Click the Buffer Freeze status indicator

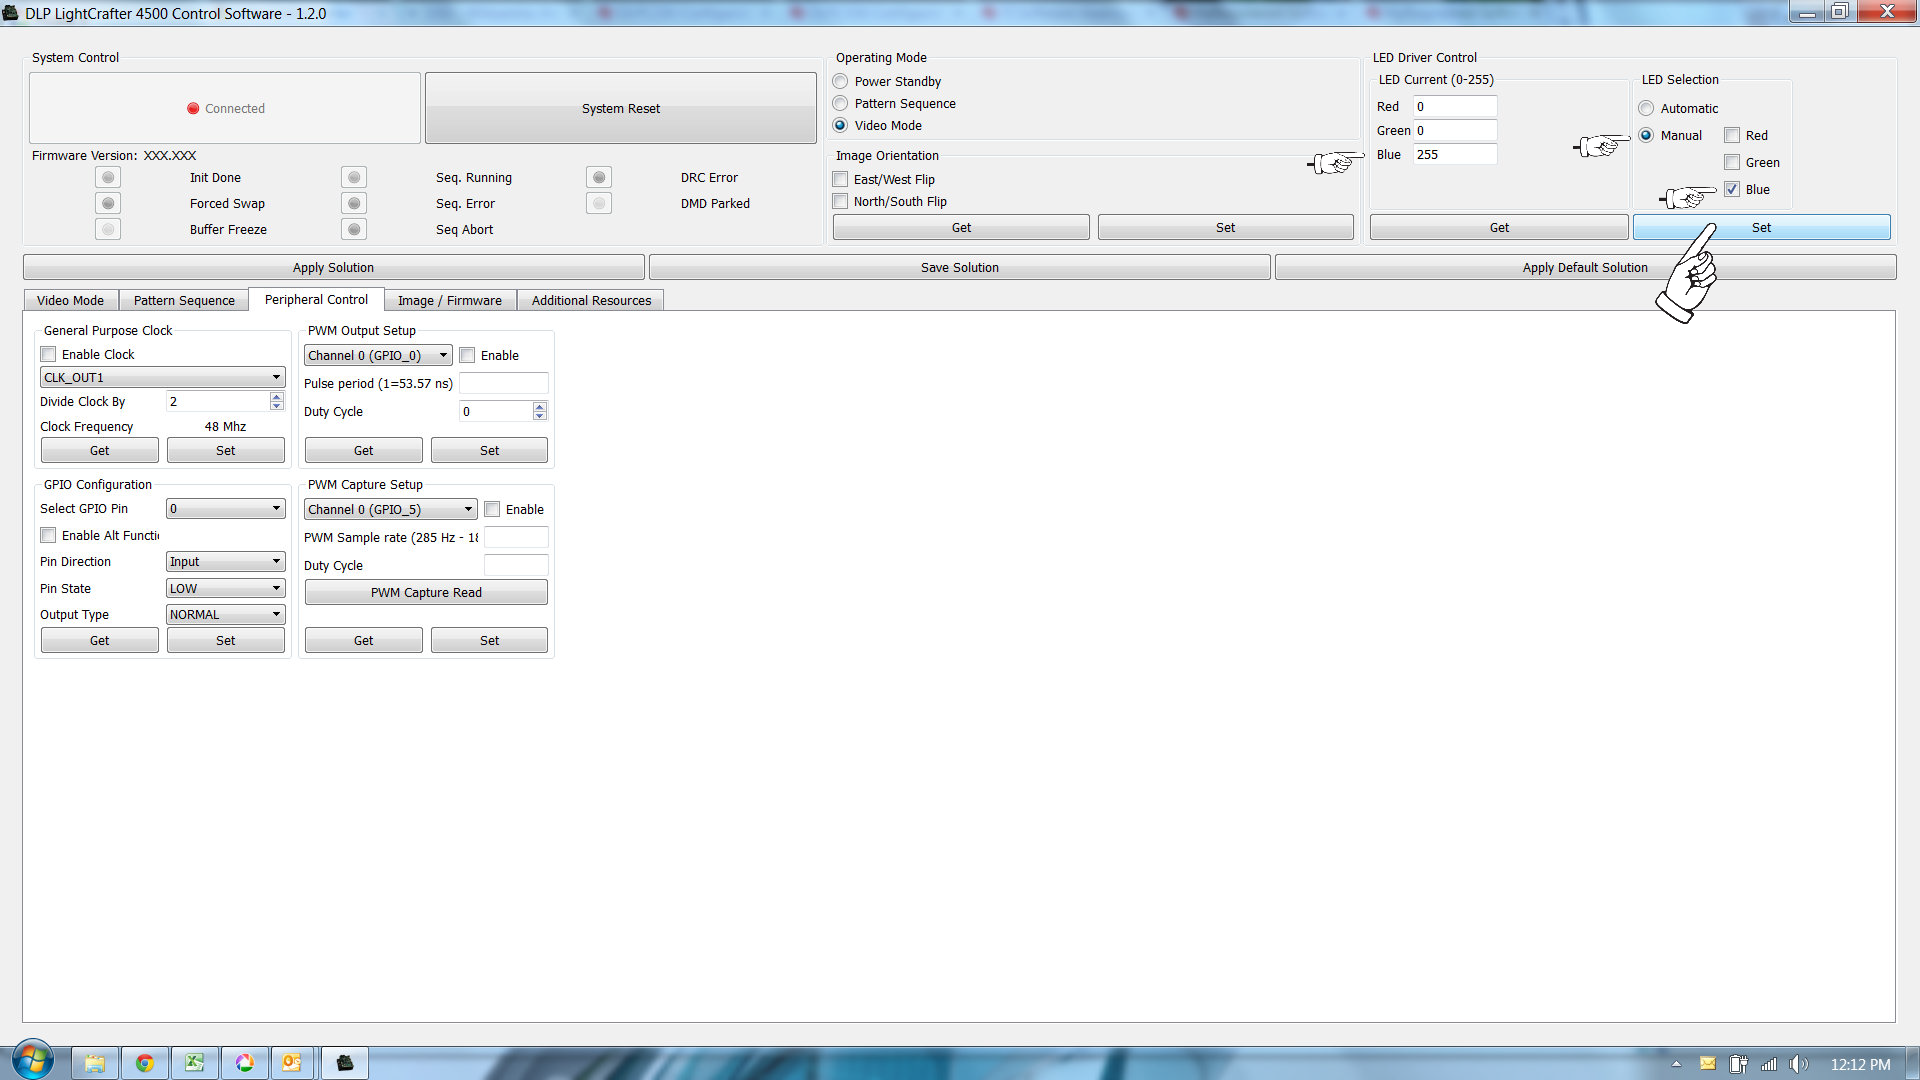coord(108,229)
